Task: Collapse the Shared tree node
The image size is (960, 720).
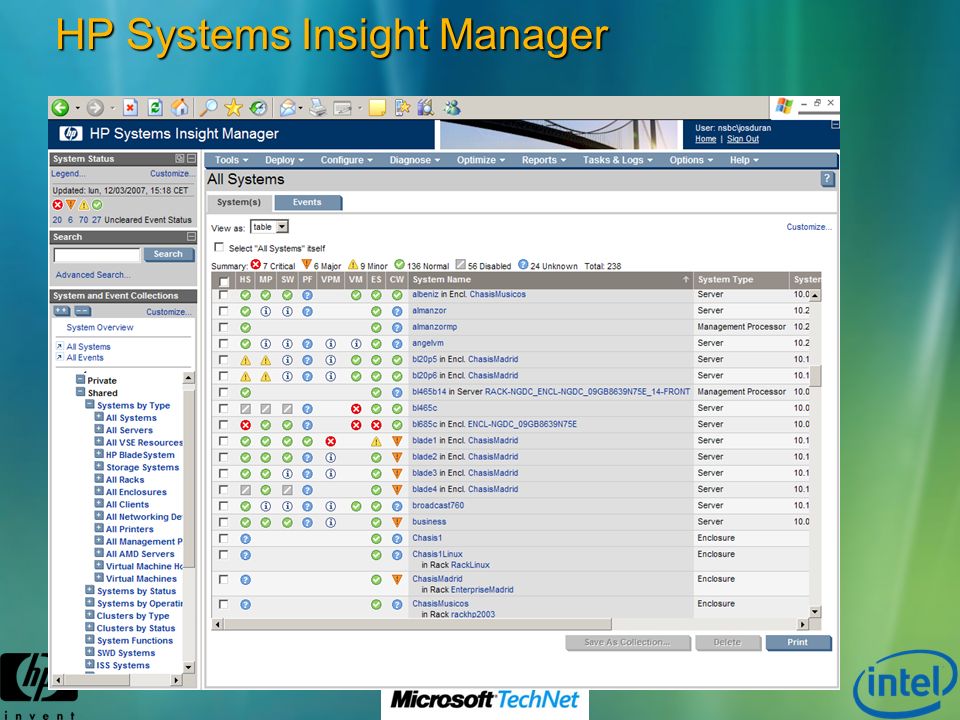Action: (80, 392)
